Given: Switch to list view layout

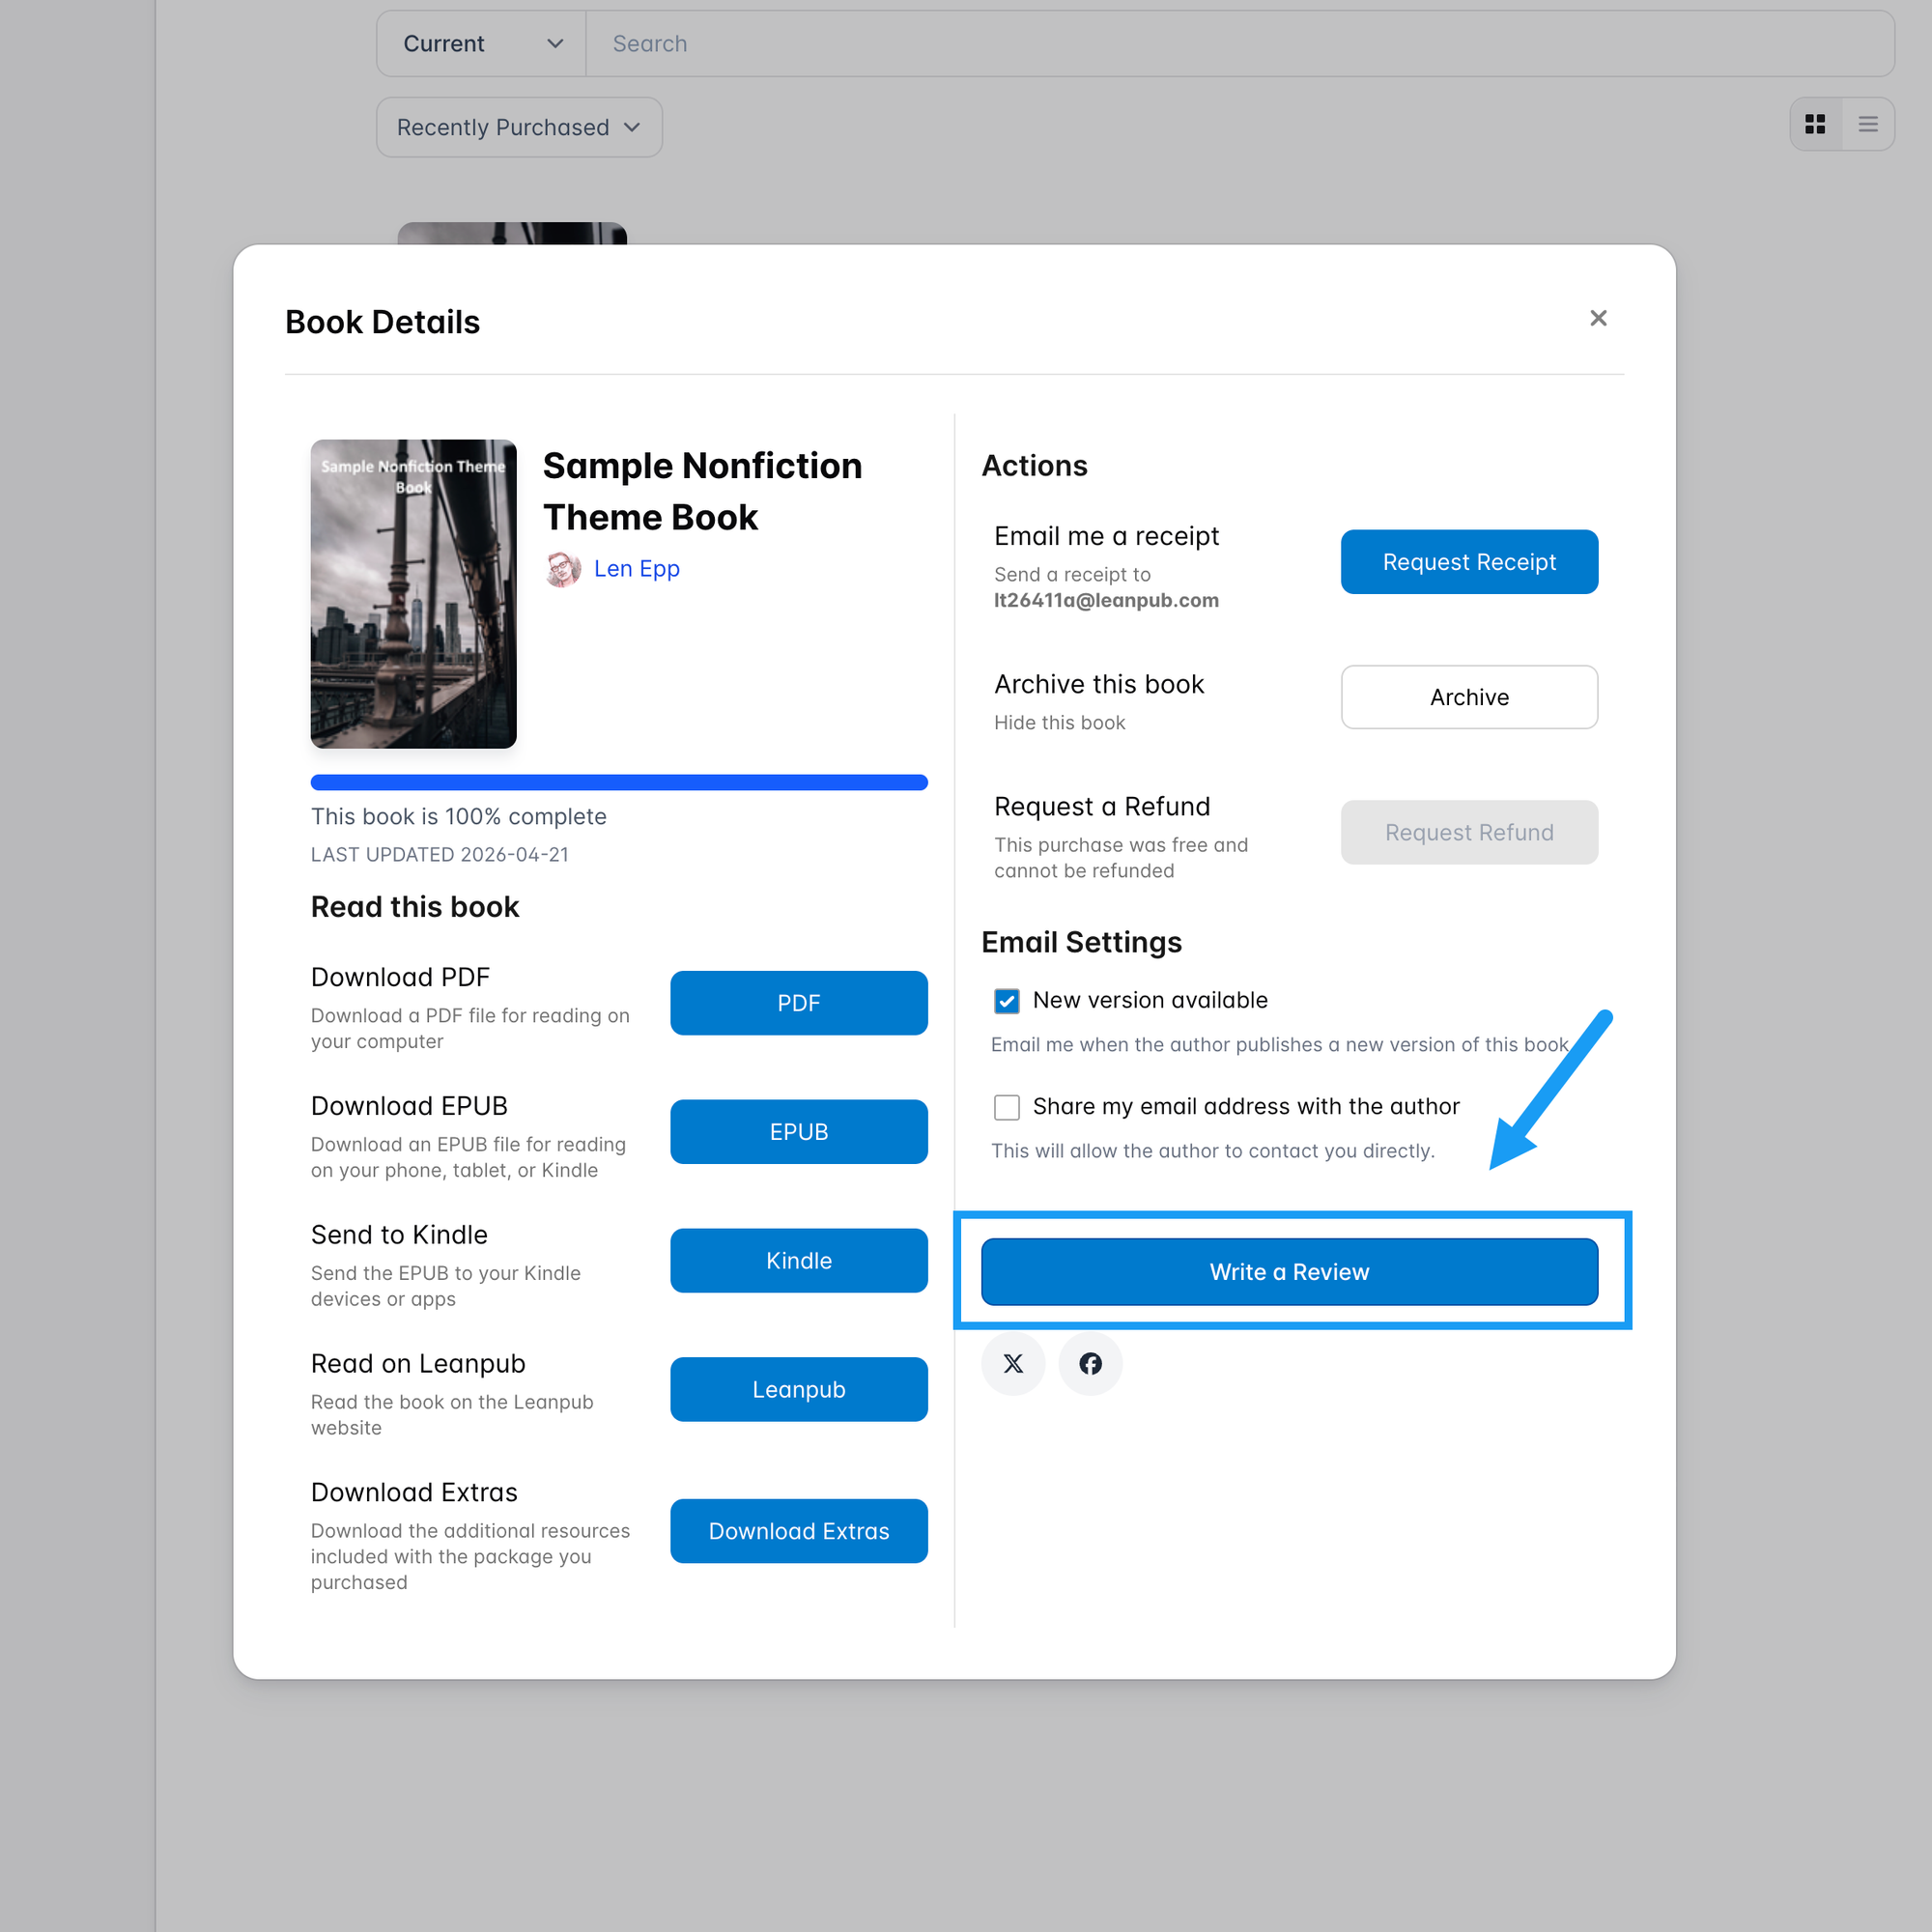Looking at the screenshot, I should (x=1867, y=124).
